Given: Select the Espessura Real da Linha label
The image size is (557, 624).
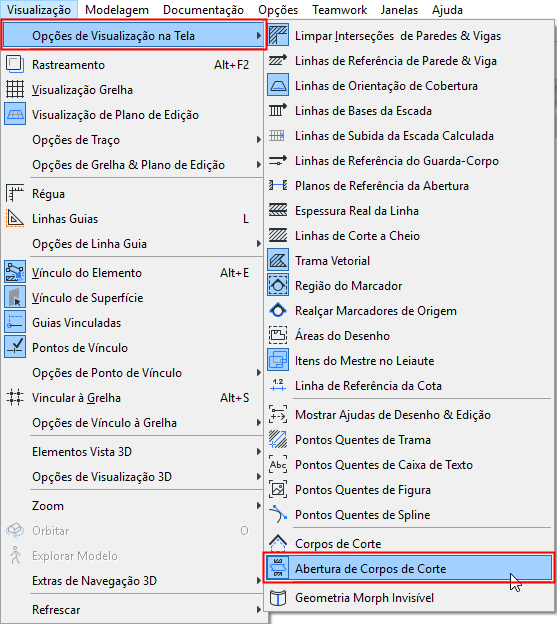Looking at the screenshot, I should 356,211.
